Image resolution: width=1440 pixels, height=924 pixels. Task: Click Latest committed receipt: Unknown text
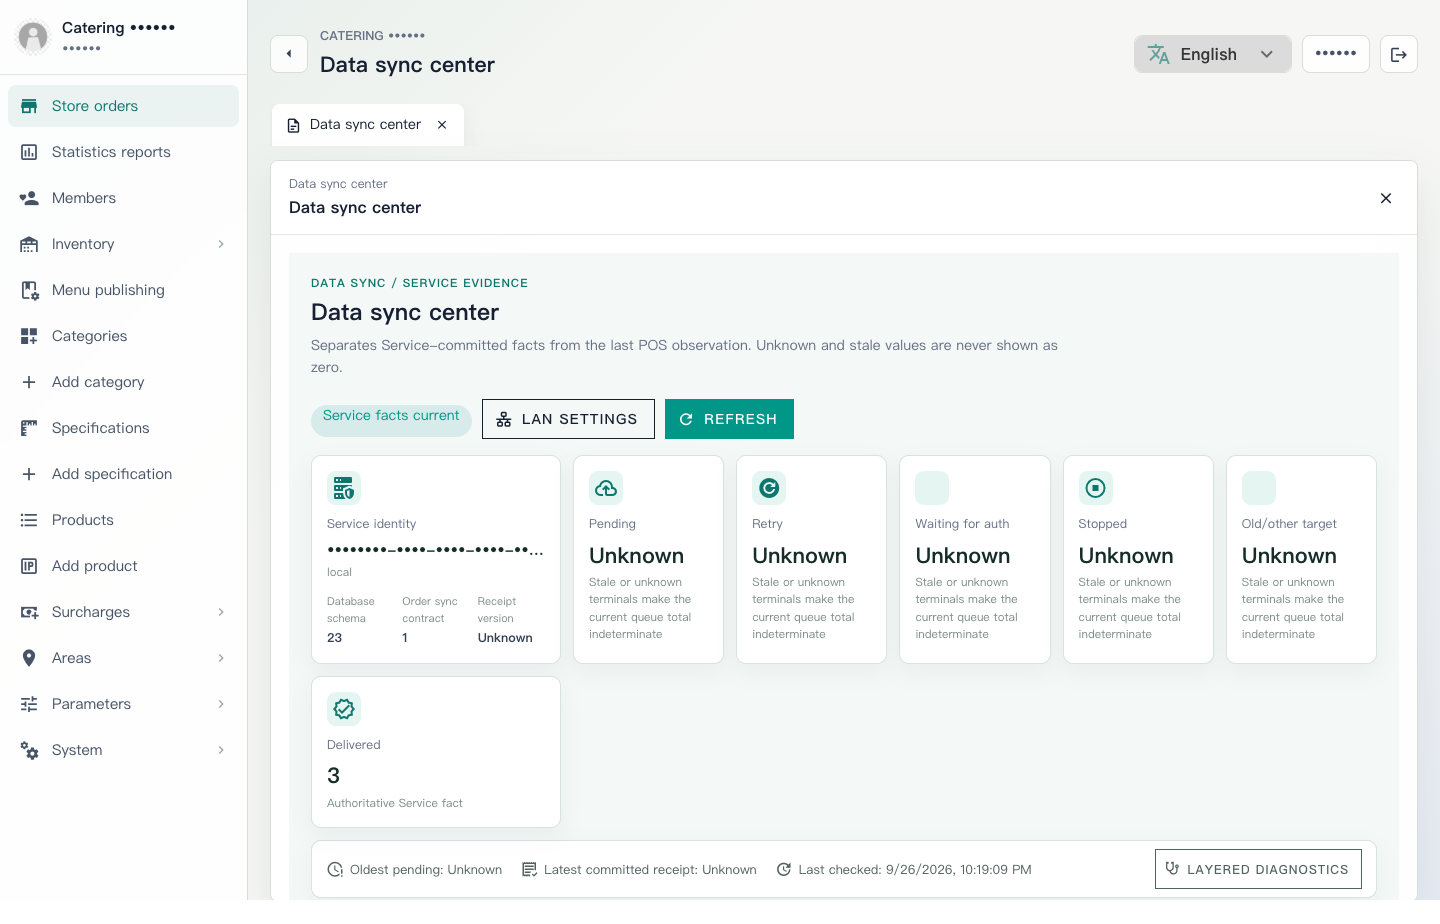[650, 870]
